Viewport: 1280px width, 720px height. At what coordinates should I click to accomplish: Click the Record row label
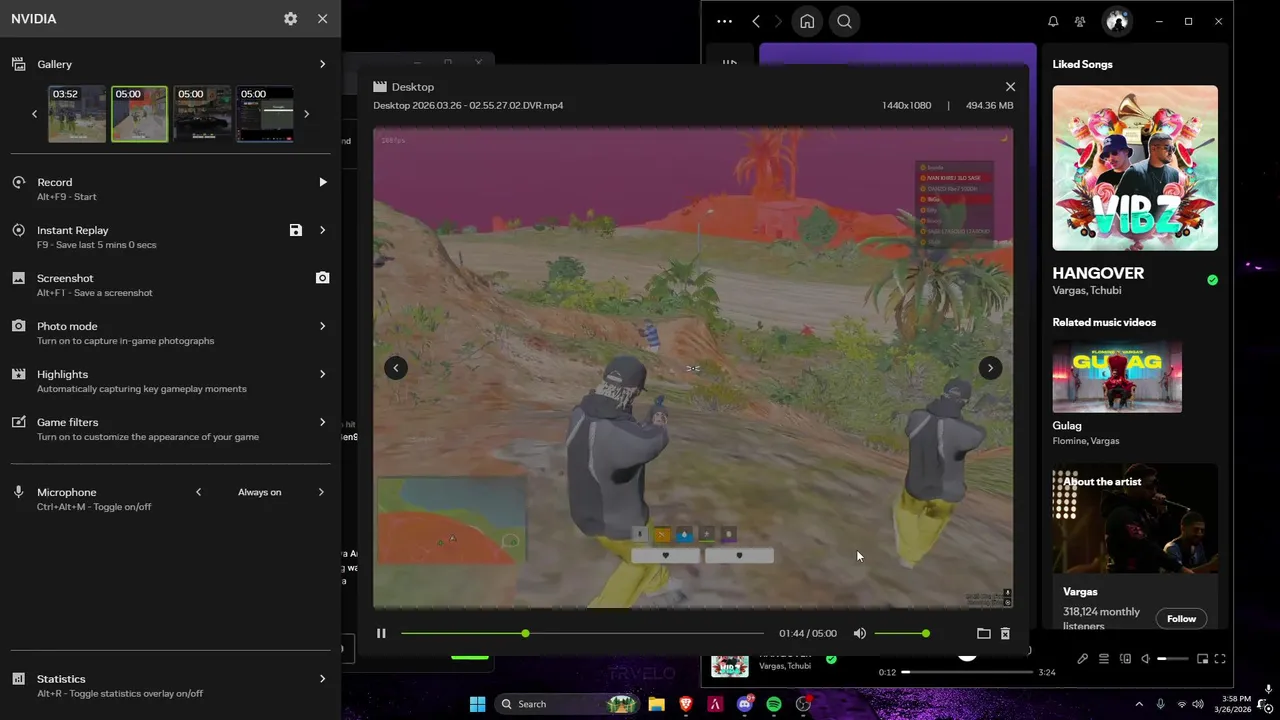[55, 182]
